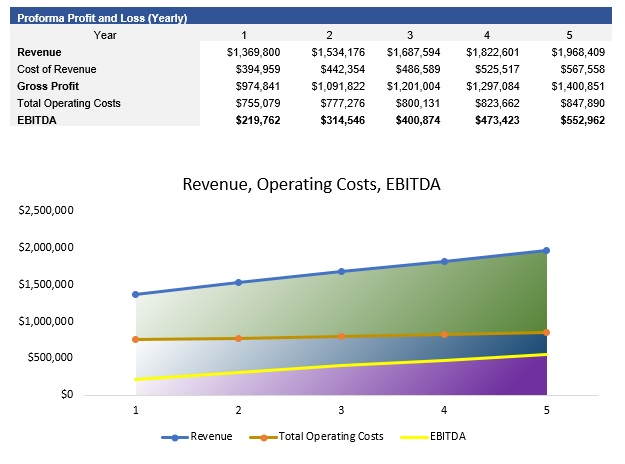Image resolution: width=625 pixels, height=464 pixels.
Task: Click the $2,500,000 axis label
Action: tap(46, 210)
